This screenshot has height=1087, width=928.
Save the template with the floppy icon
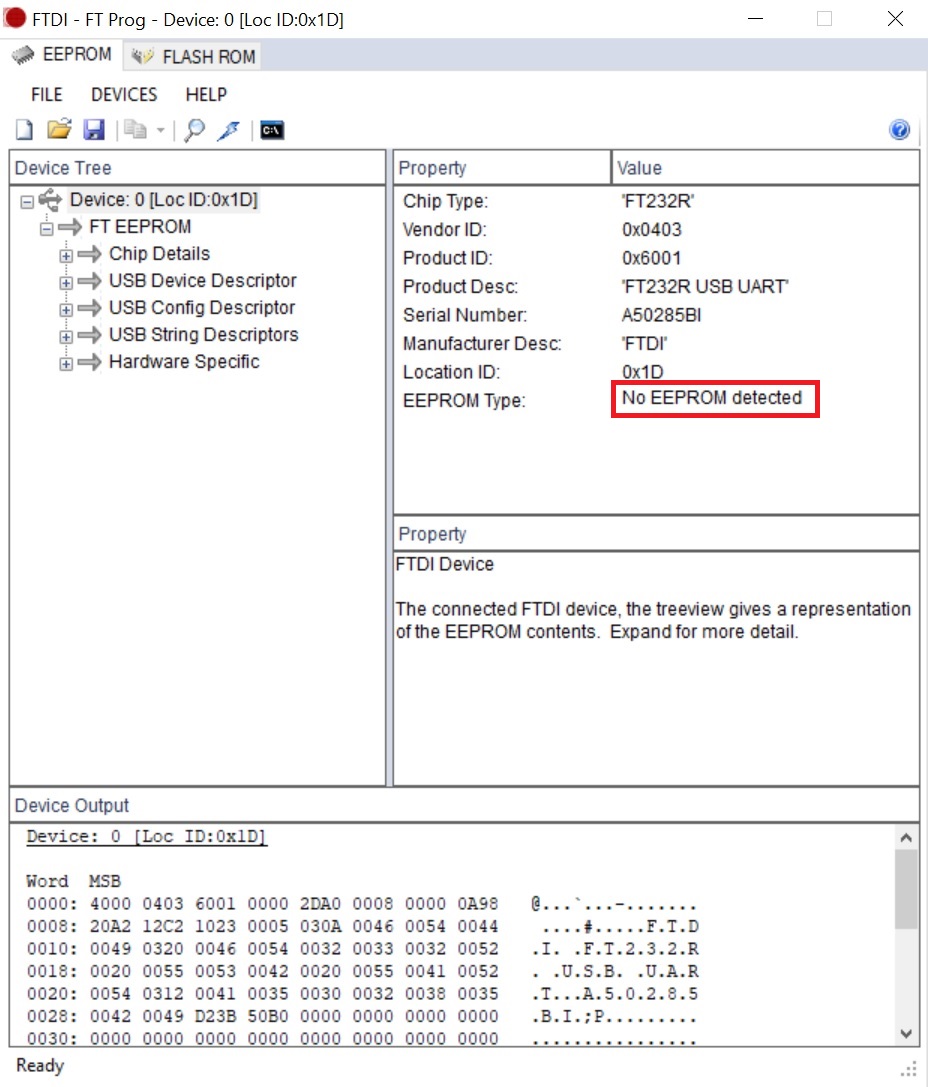click(x=94, y=130)
